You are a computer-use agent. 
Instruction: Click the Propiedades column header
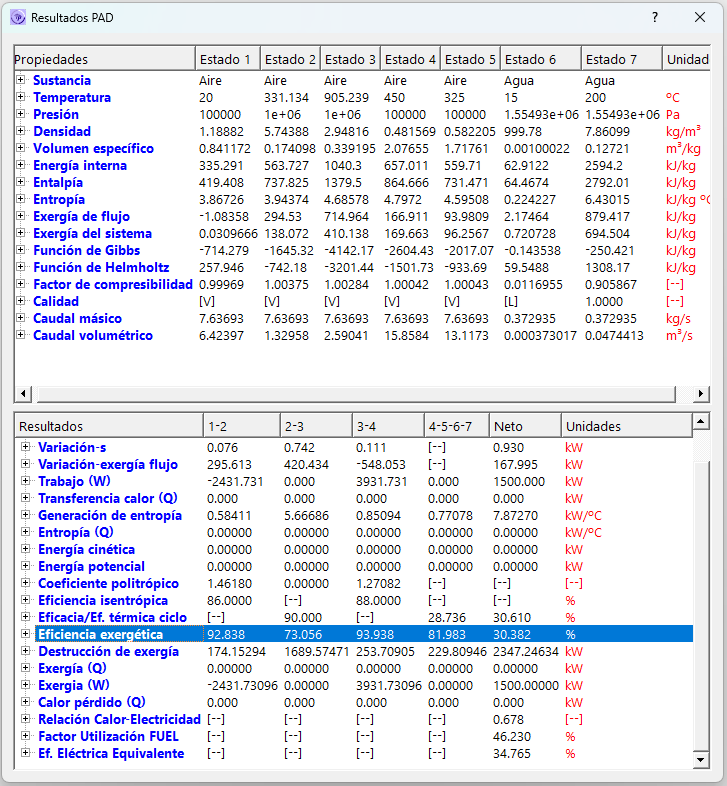[x=104, y=59]
